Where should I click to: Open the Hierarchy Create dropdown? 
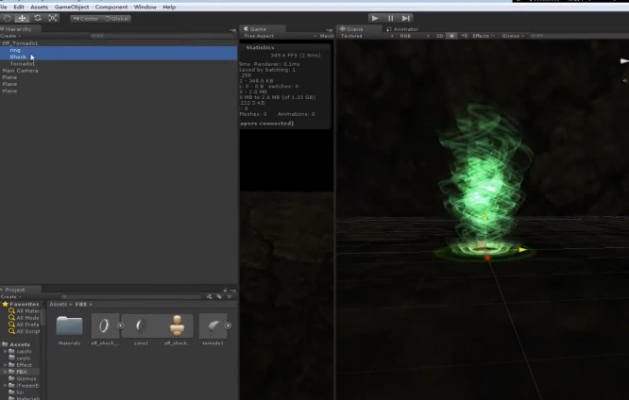11,36
